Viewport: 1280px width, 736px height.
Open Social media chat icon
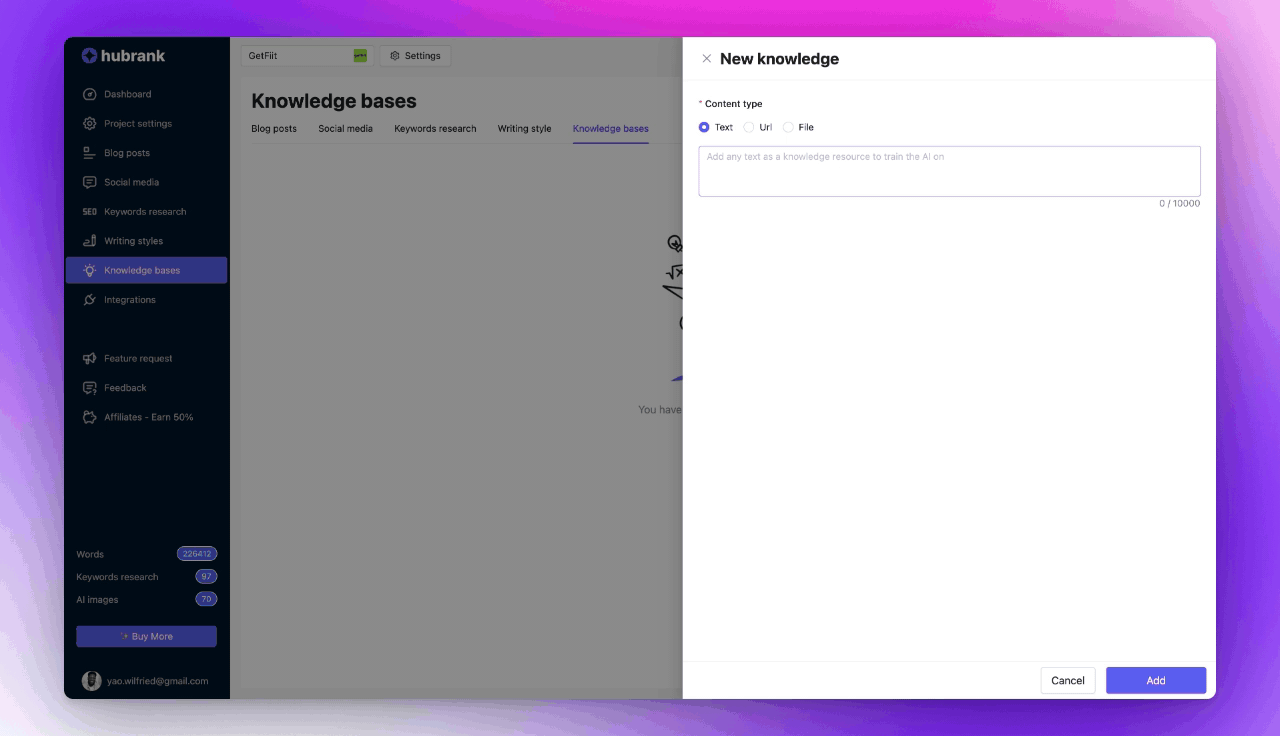(x=90, y=182)
